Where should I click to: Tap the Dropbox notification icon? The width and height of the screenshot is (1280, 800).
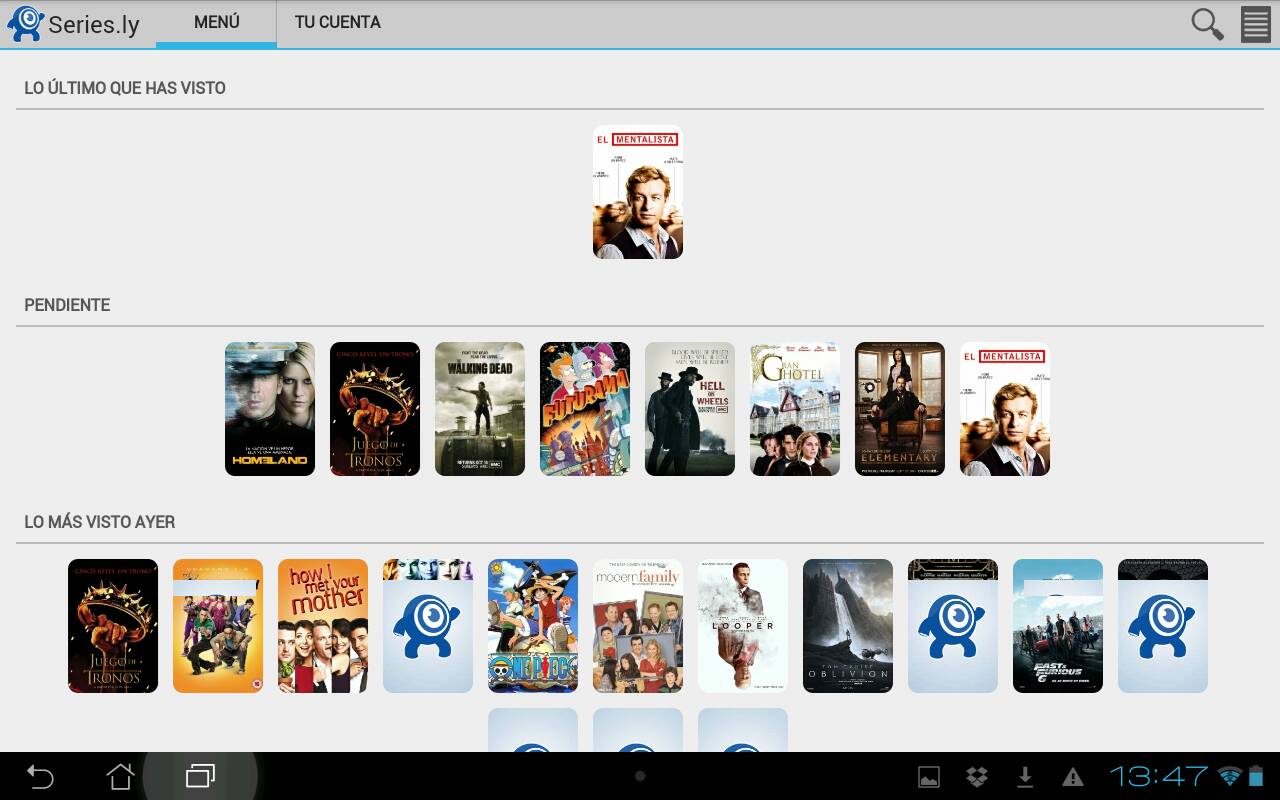click(977, 777)
